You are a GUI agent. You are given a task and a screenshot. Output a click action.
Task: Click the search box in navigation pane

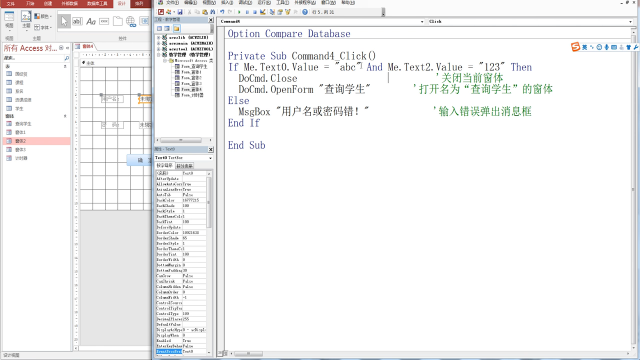point(33,58)
